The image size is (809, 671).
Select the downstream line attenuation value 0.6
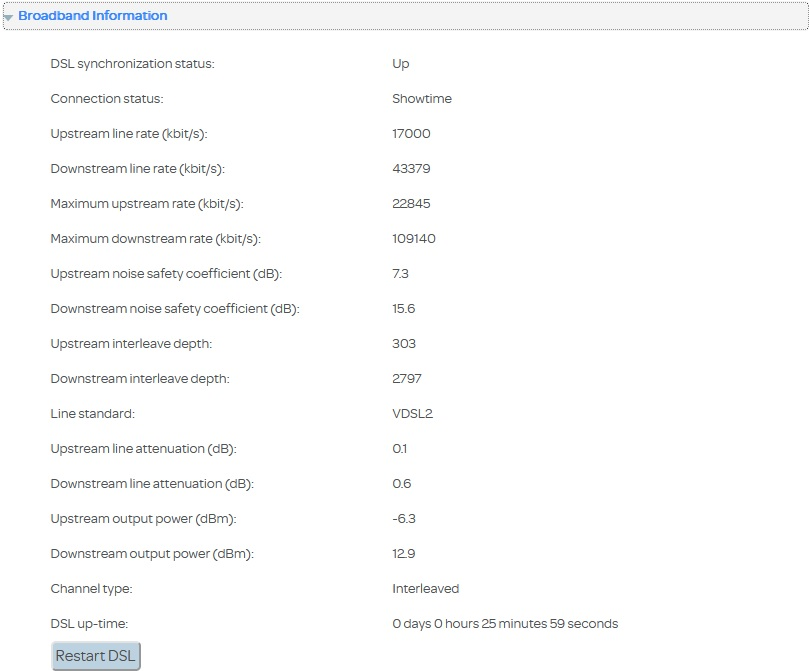[x=401, y=484]
